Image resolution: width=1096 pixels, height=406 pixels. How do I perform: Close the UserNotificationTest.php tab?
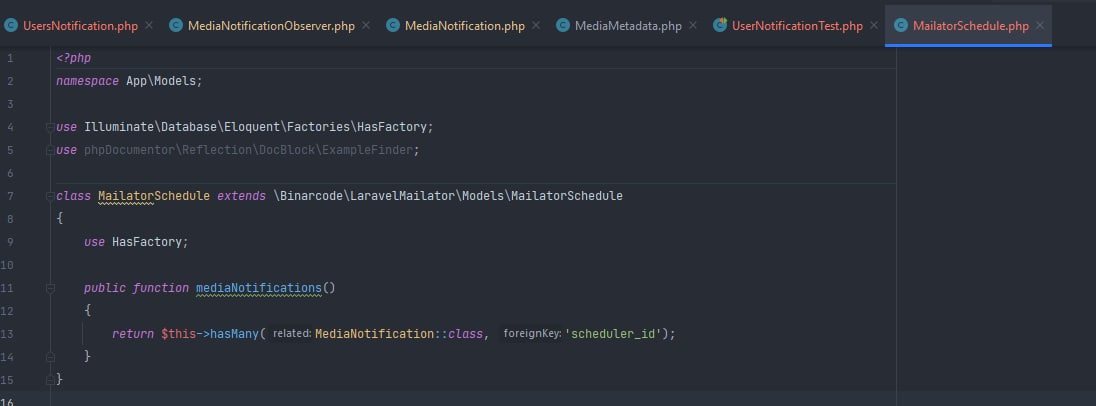tap(874, 25)
